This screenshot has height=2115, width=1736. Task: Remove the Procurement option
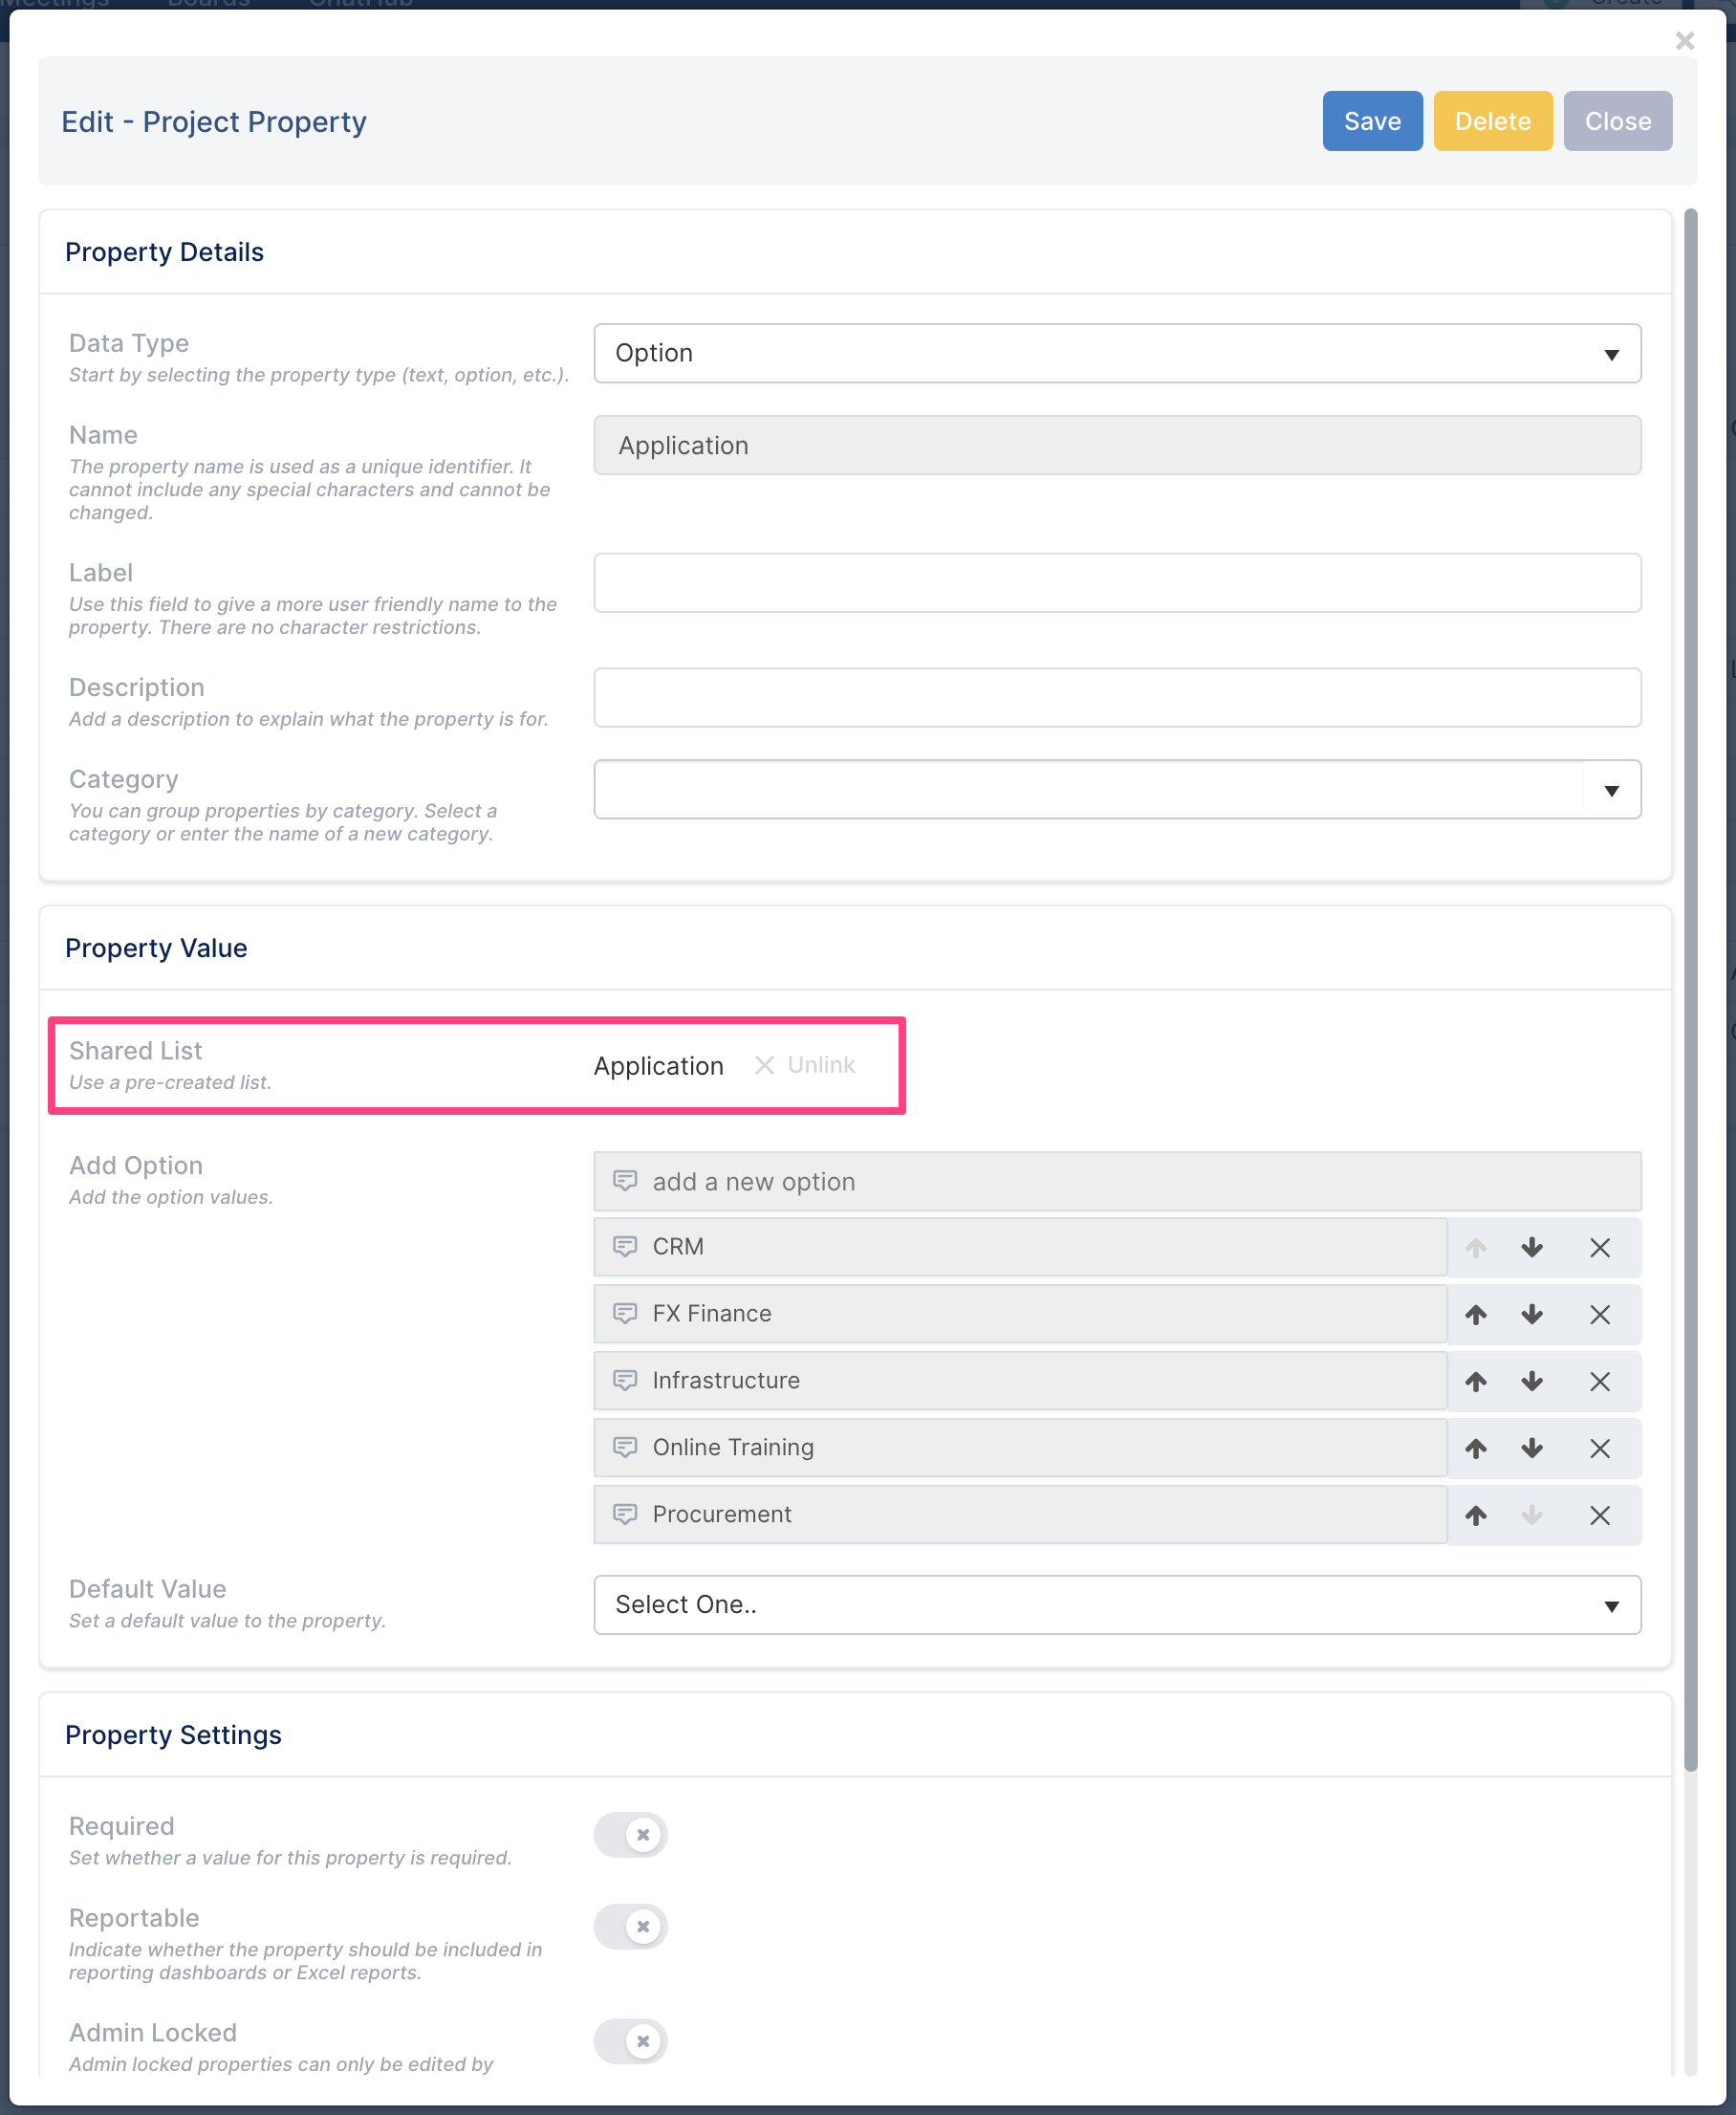[1599, 1515]
